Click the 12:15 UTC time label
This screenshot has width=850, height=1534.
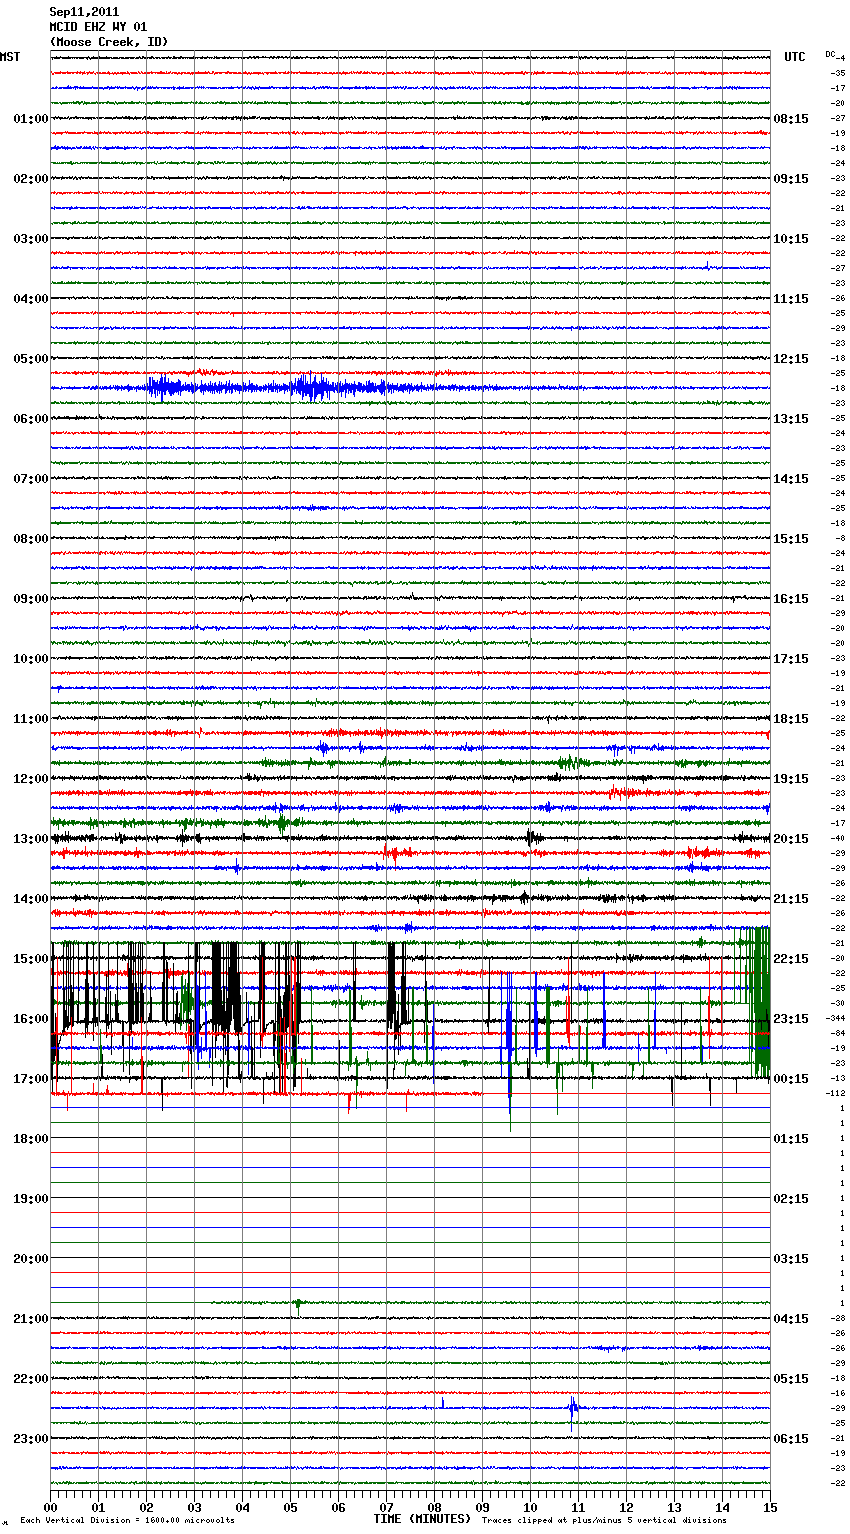(791, 359)
